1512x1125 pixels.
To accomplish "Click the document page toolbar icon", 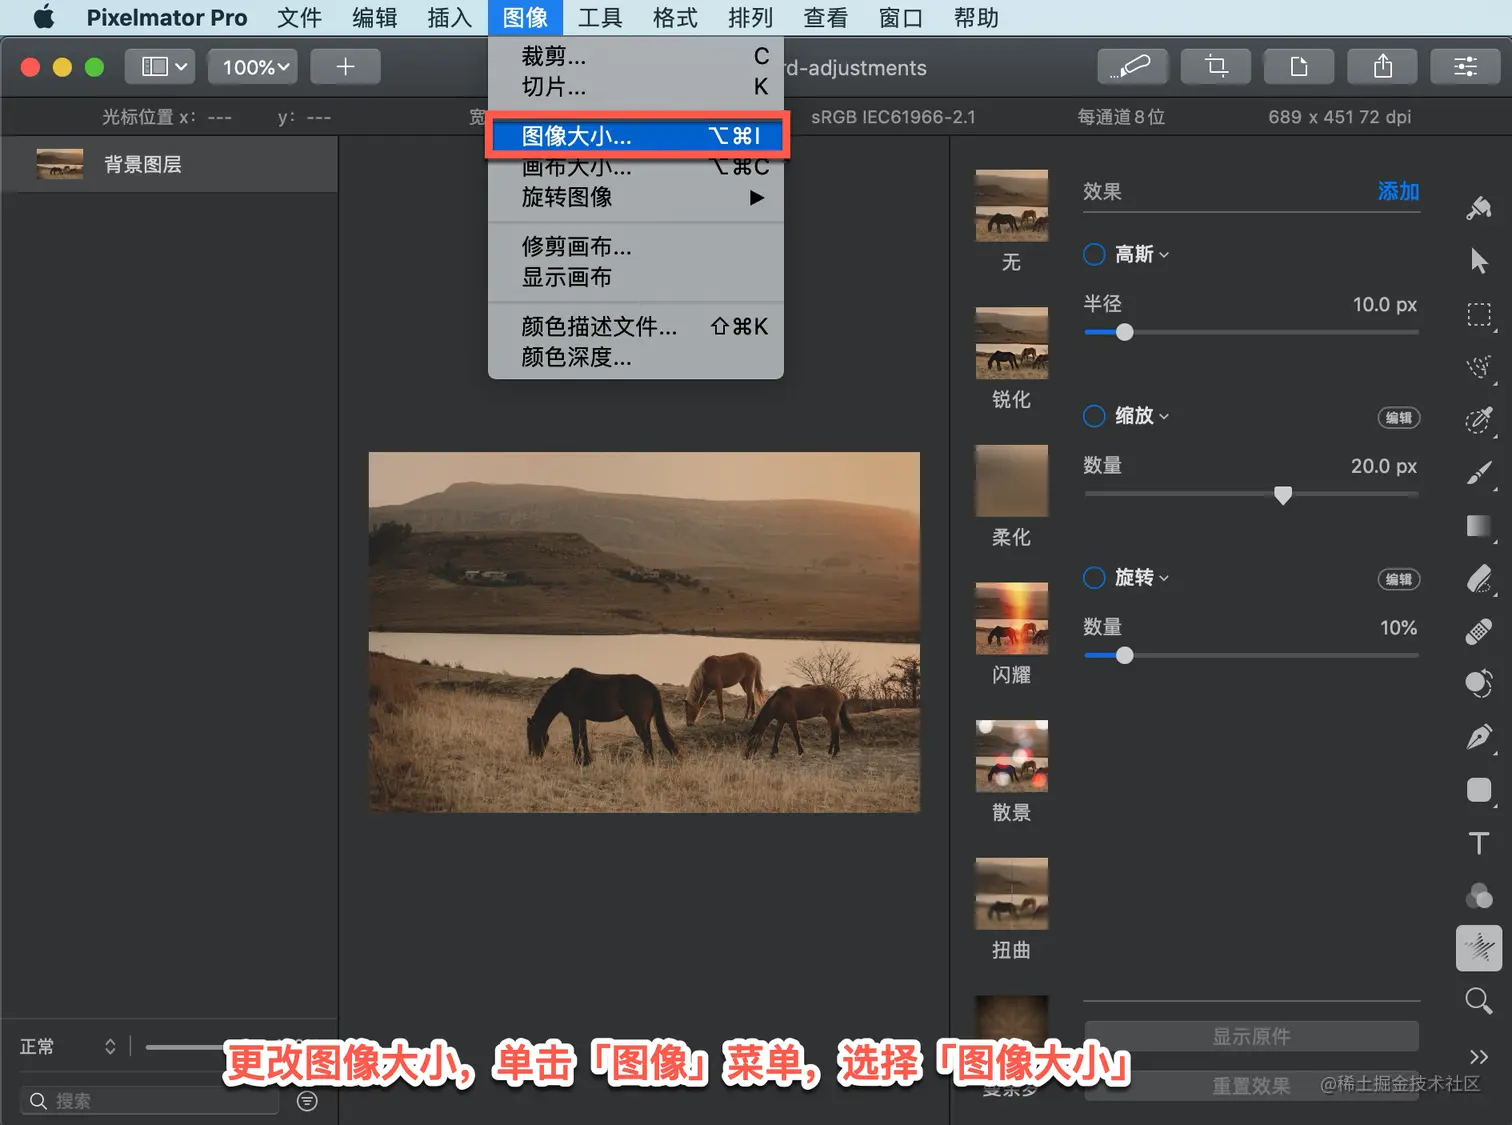I will [1299, 67].
